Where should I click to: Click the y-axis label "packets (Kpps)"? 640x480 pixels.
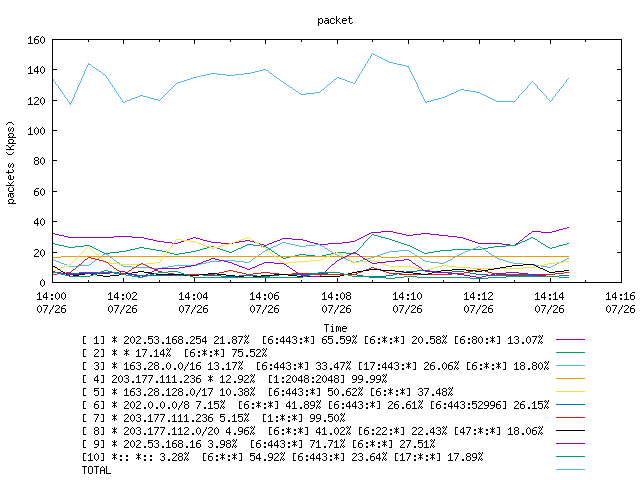(x=11, y=162)
